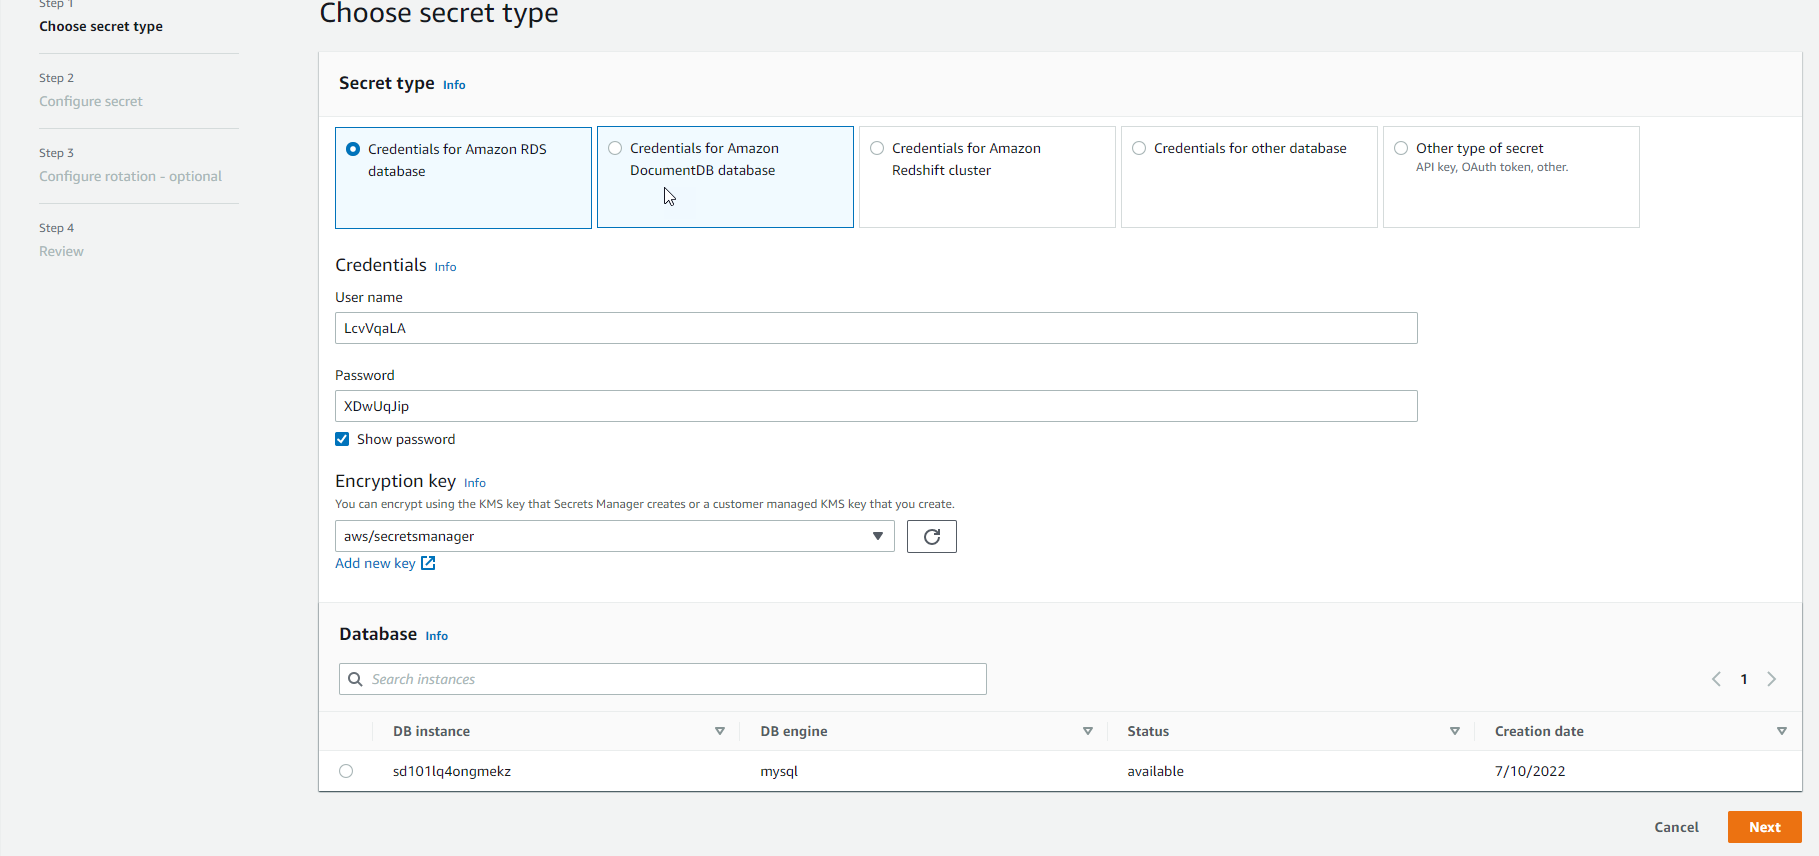Screen dimensions: 1819x856
Task: Open Info link next to Credentials
Action: (x=445, y=267)
